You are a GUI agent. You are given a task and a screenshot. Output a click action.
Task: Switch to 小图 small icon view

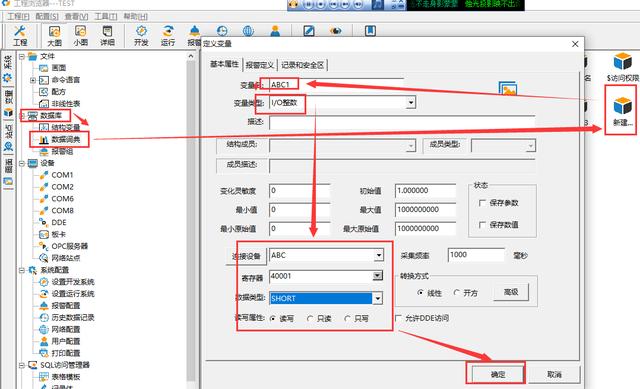[80, 35]
